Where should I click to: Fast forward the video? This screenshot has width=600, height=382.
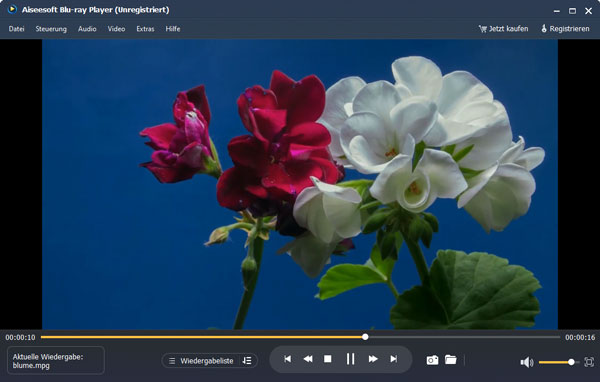(x=373, y=359)
